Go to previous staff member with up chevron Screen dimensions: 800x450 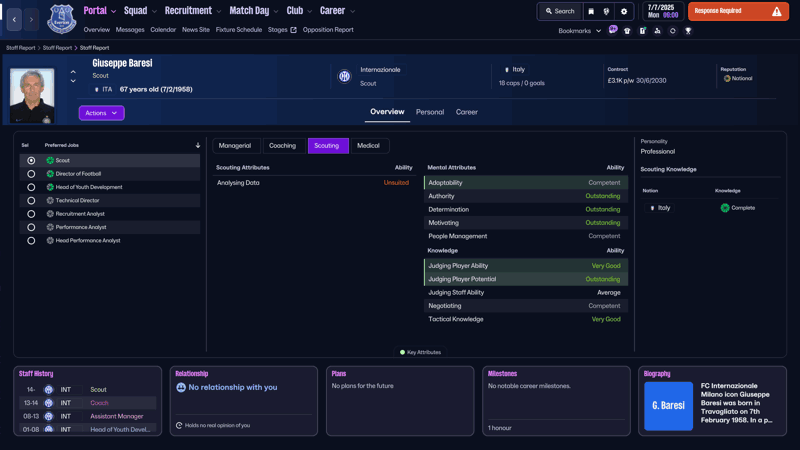coord(73,72)
